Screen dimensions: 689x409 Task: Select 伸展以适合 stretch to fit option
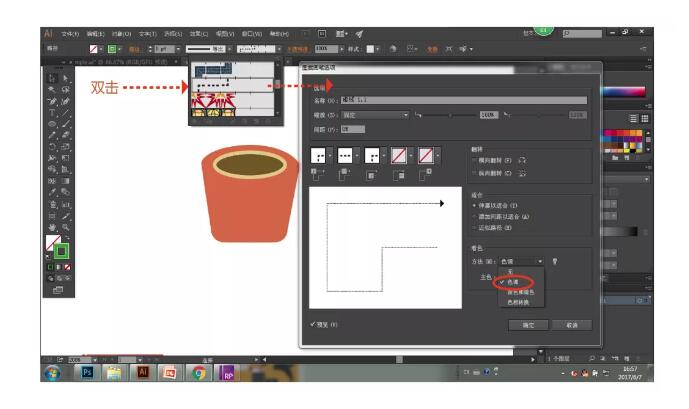click(474, 205)
